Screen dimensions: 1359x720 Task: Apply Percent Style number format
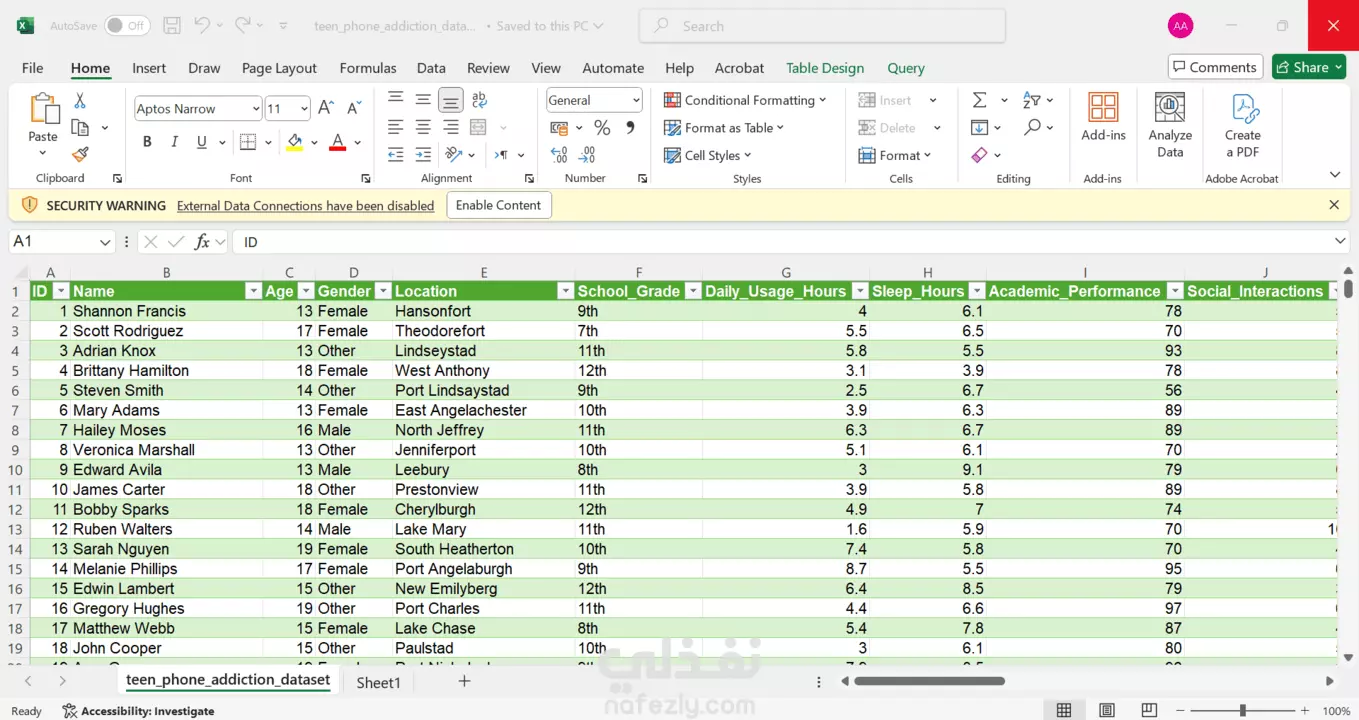602,127
